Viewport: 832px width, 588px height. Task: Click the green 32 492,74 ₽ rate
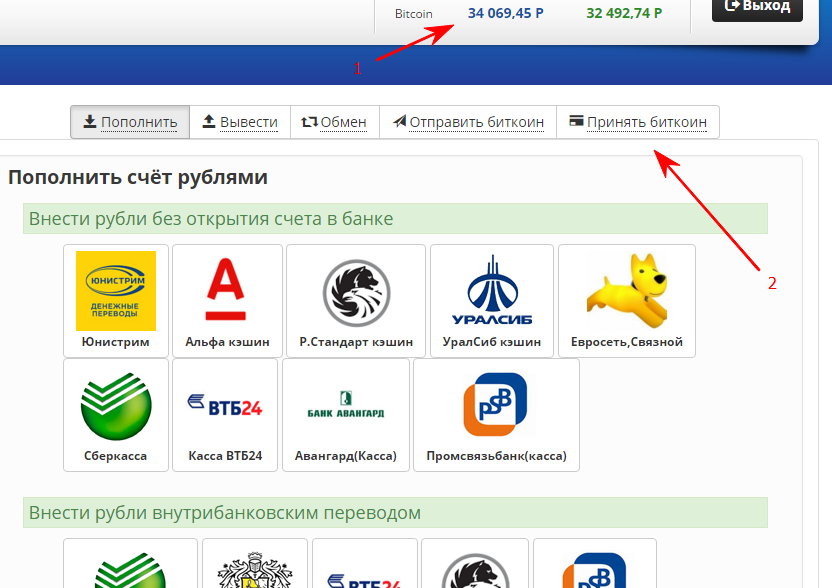point(624,13)
